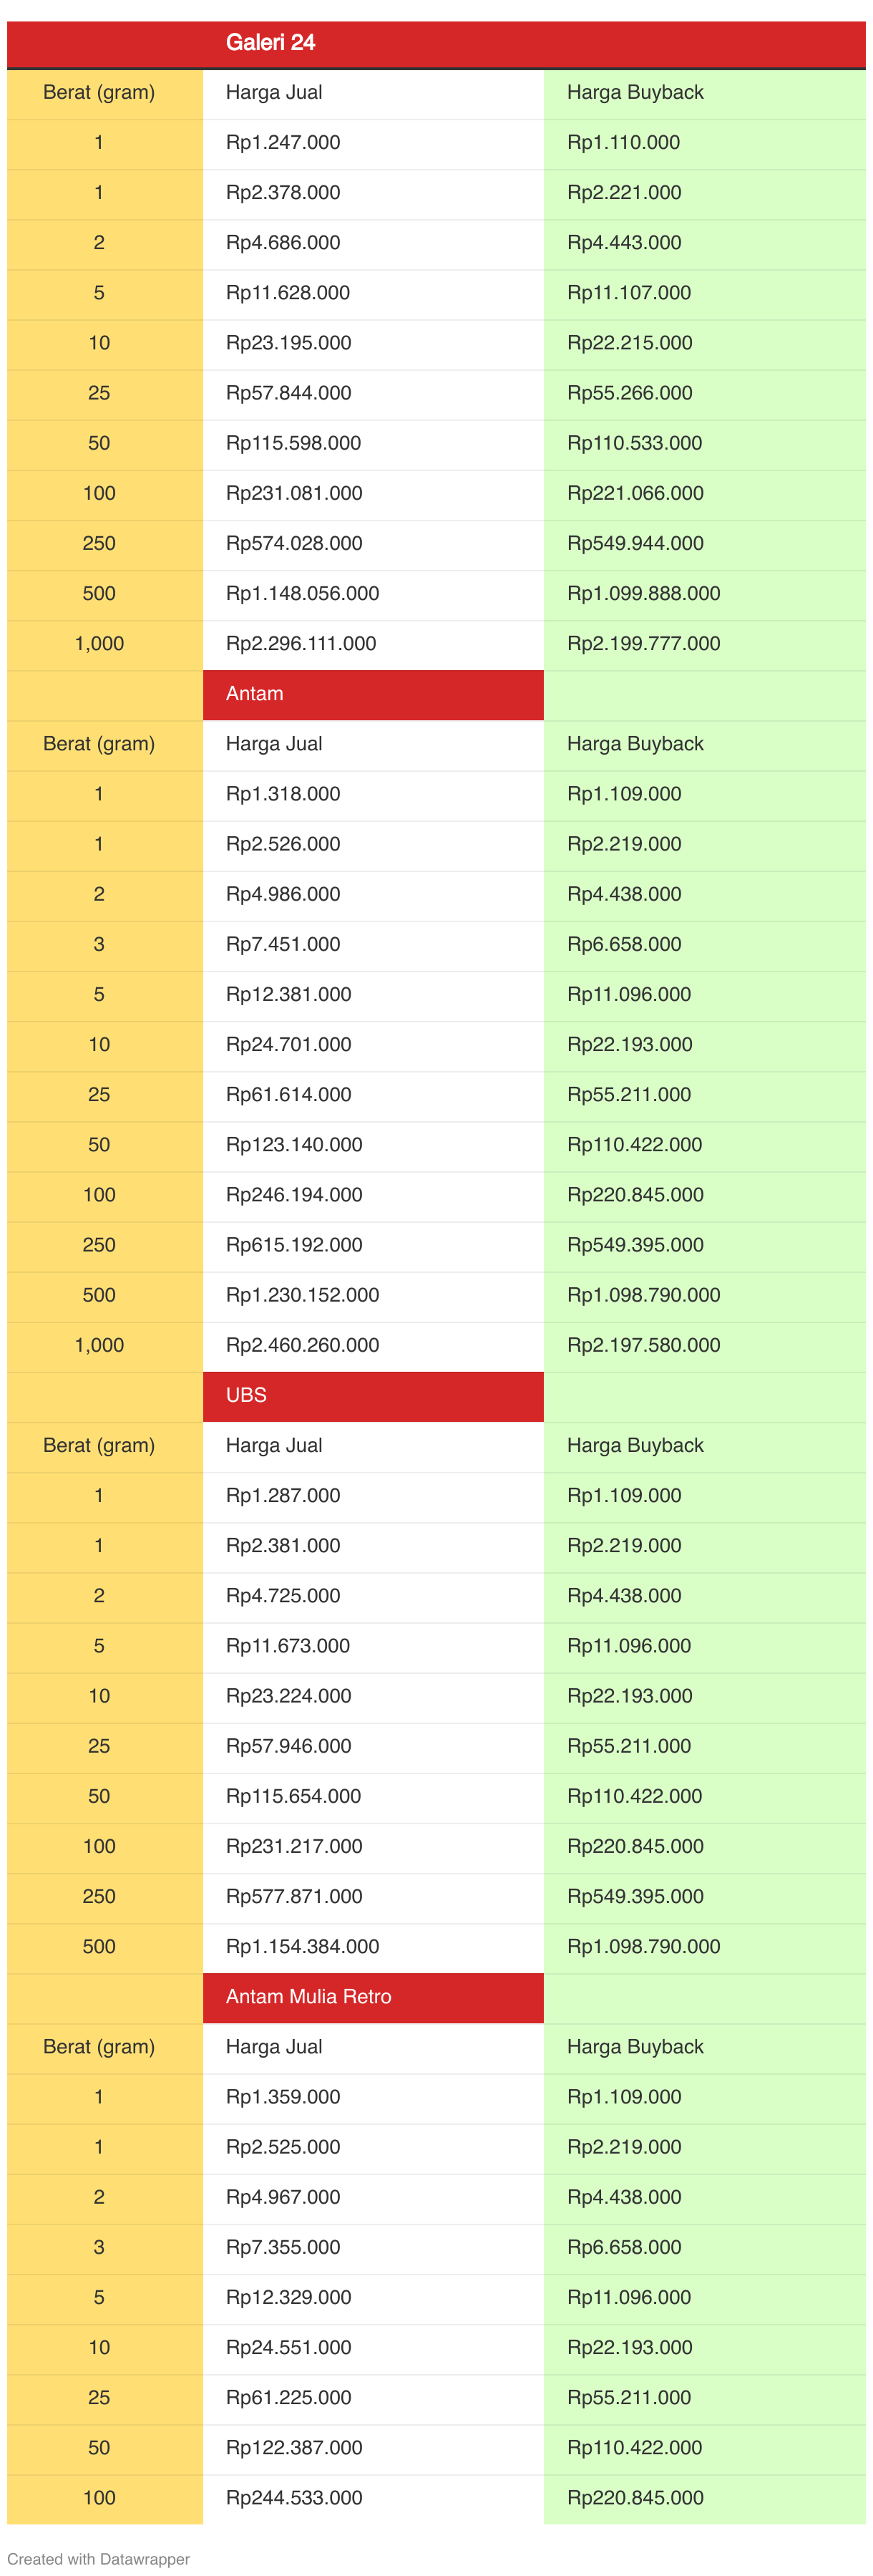Image resolution: width=873 pixels, height=2576 pixels.
Task: Click the "Created with Datawrapper" link
Action: pyautogui.click(x=98, y=2558)
